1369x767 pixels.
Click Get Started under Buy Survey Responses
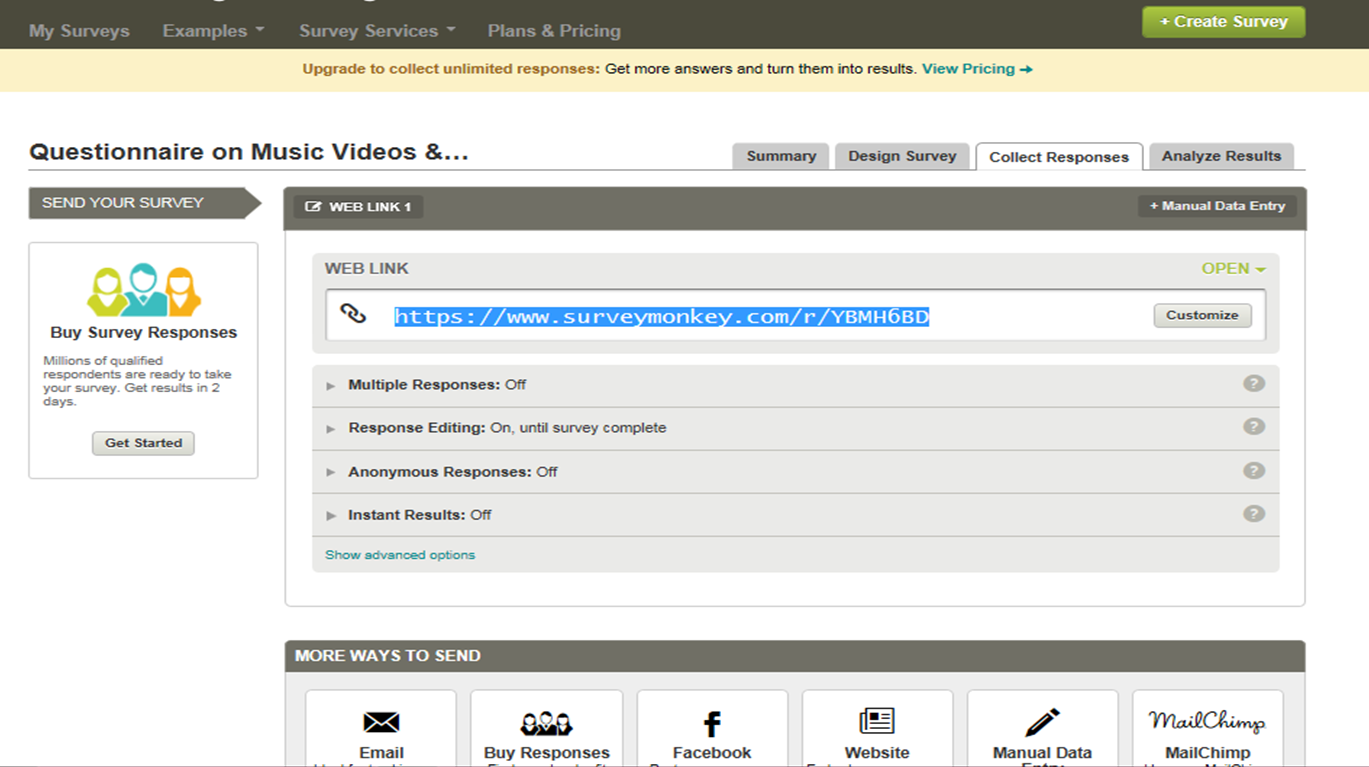(x=144, y=443)
